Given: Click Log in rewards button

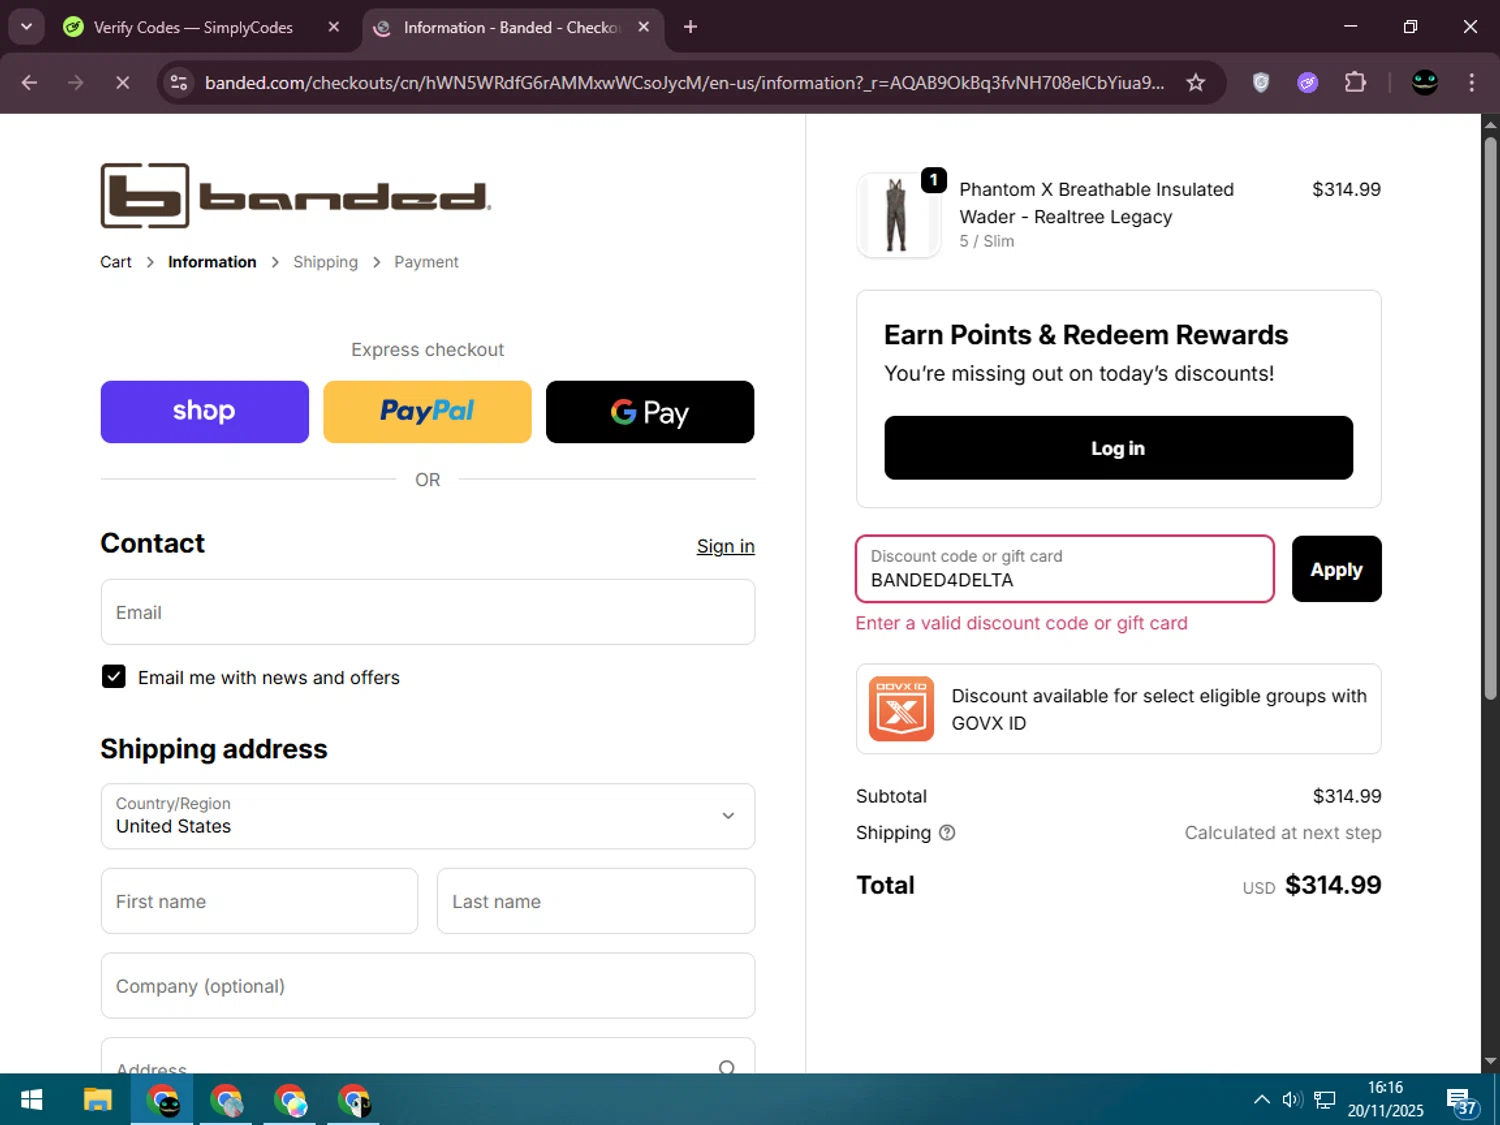Looking at the screenshot, I should point(1118,448).
